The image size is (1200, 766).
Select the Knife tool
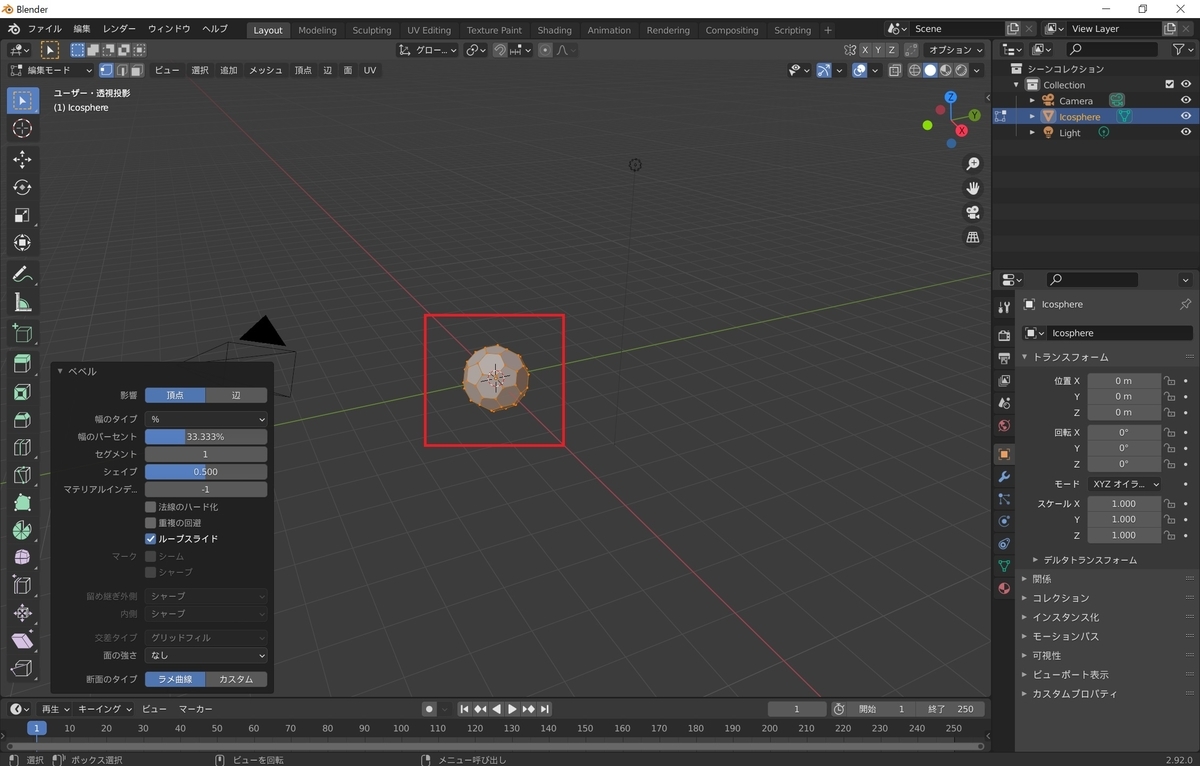coord(22,475)
